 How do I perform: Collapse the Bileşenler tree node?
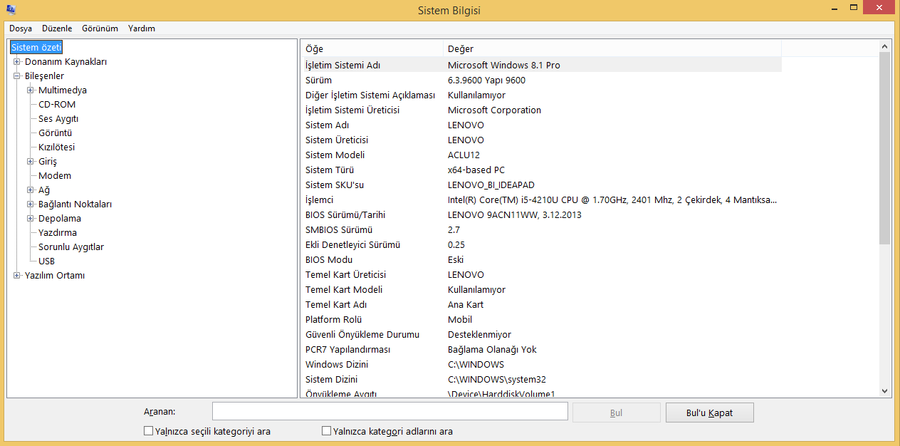coord(17,76)
